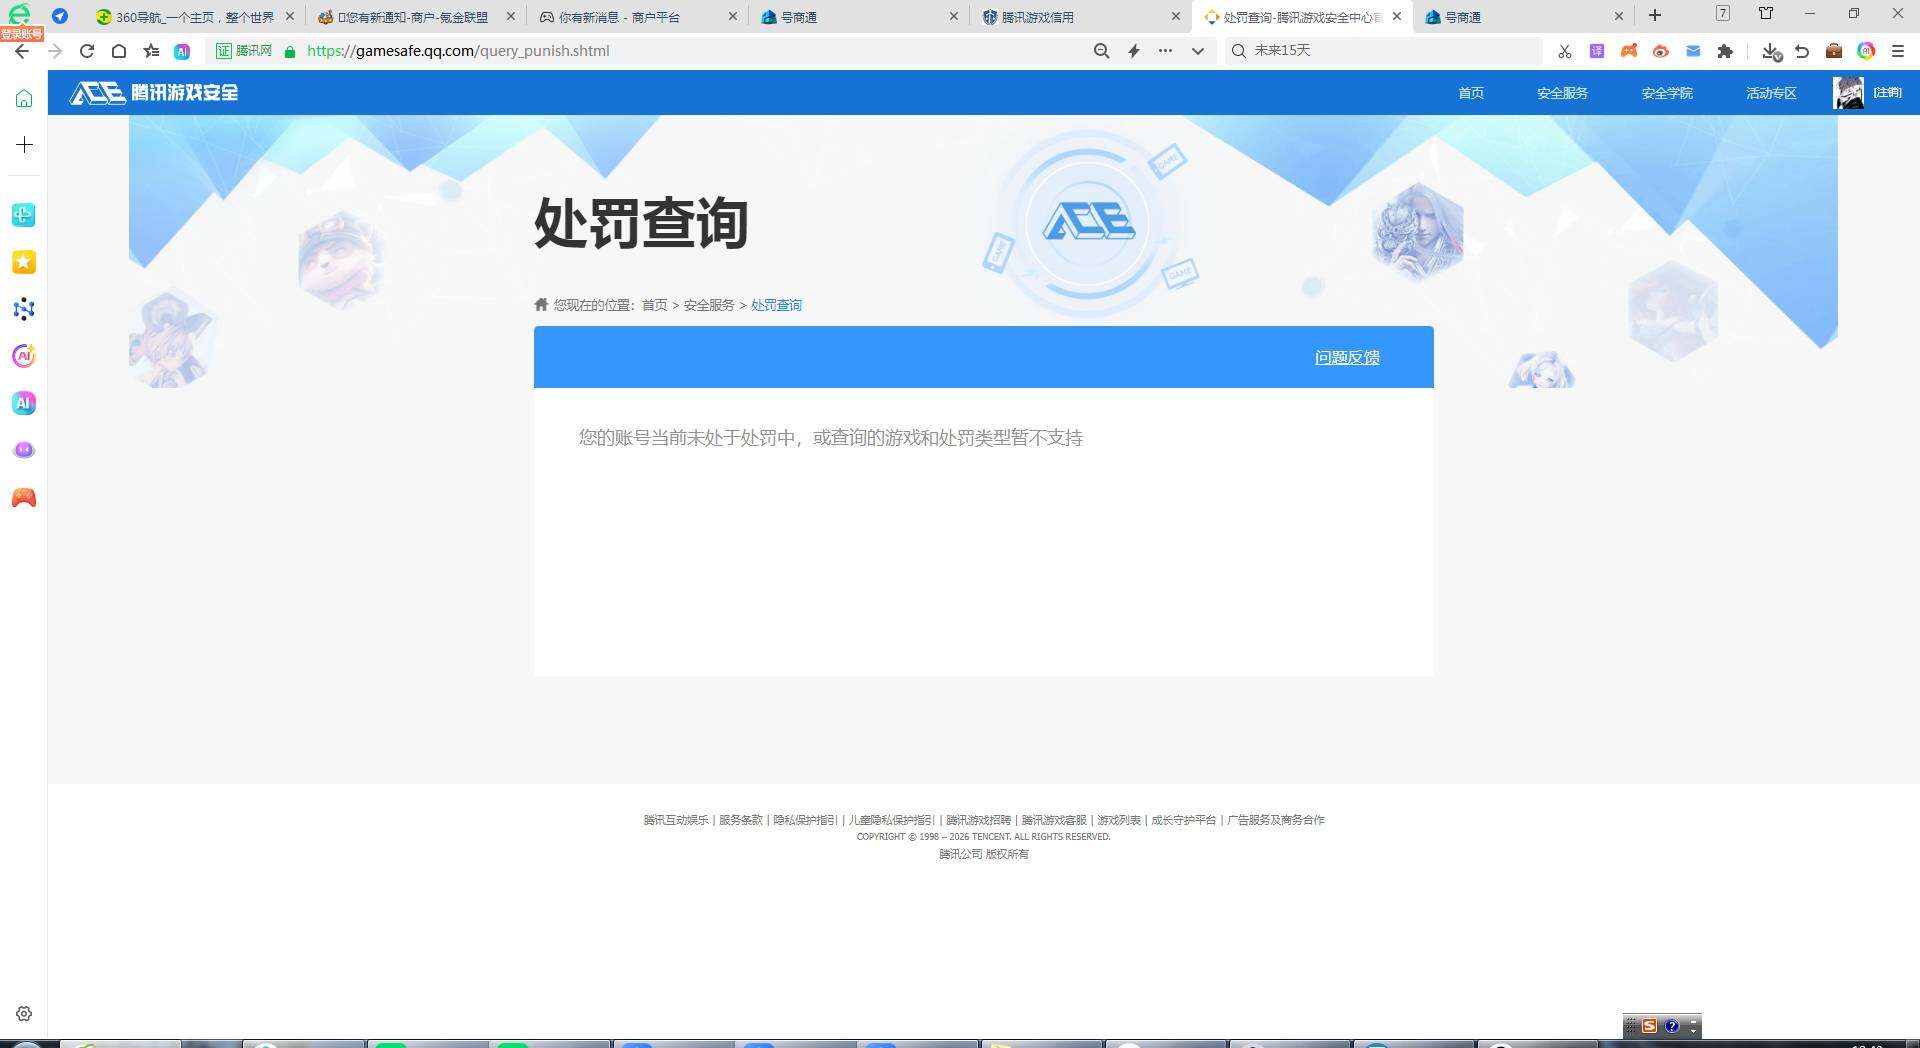Open the Weibo eye icon in toolbar
Viewport: 1920px width, 1048px height.
(x=1661, y=51)
